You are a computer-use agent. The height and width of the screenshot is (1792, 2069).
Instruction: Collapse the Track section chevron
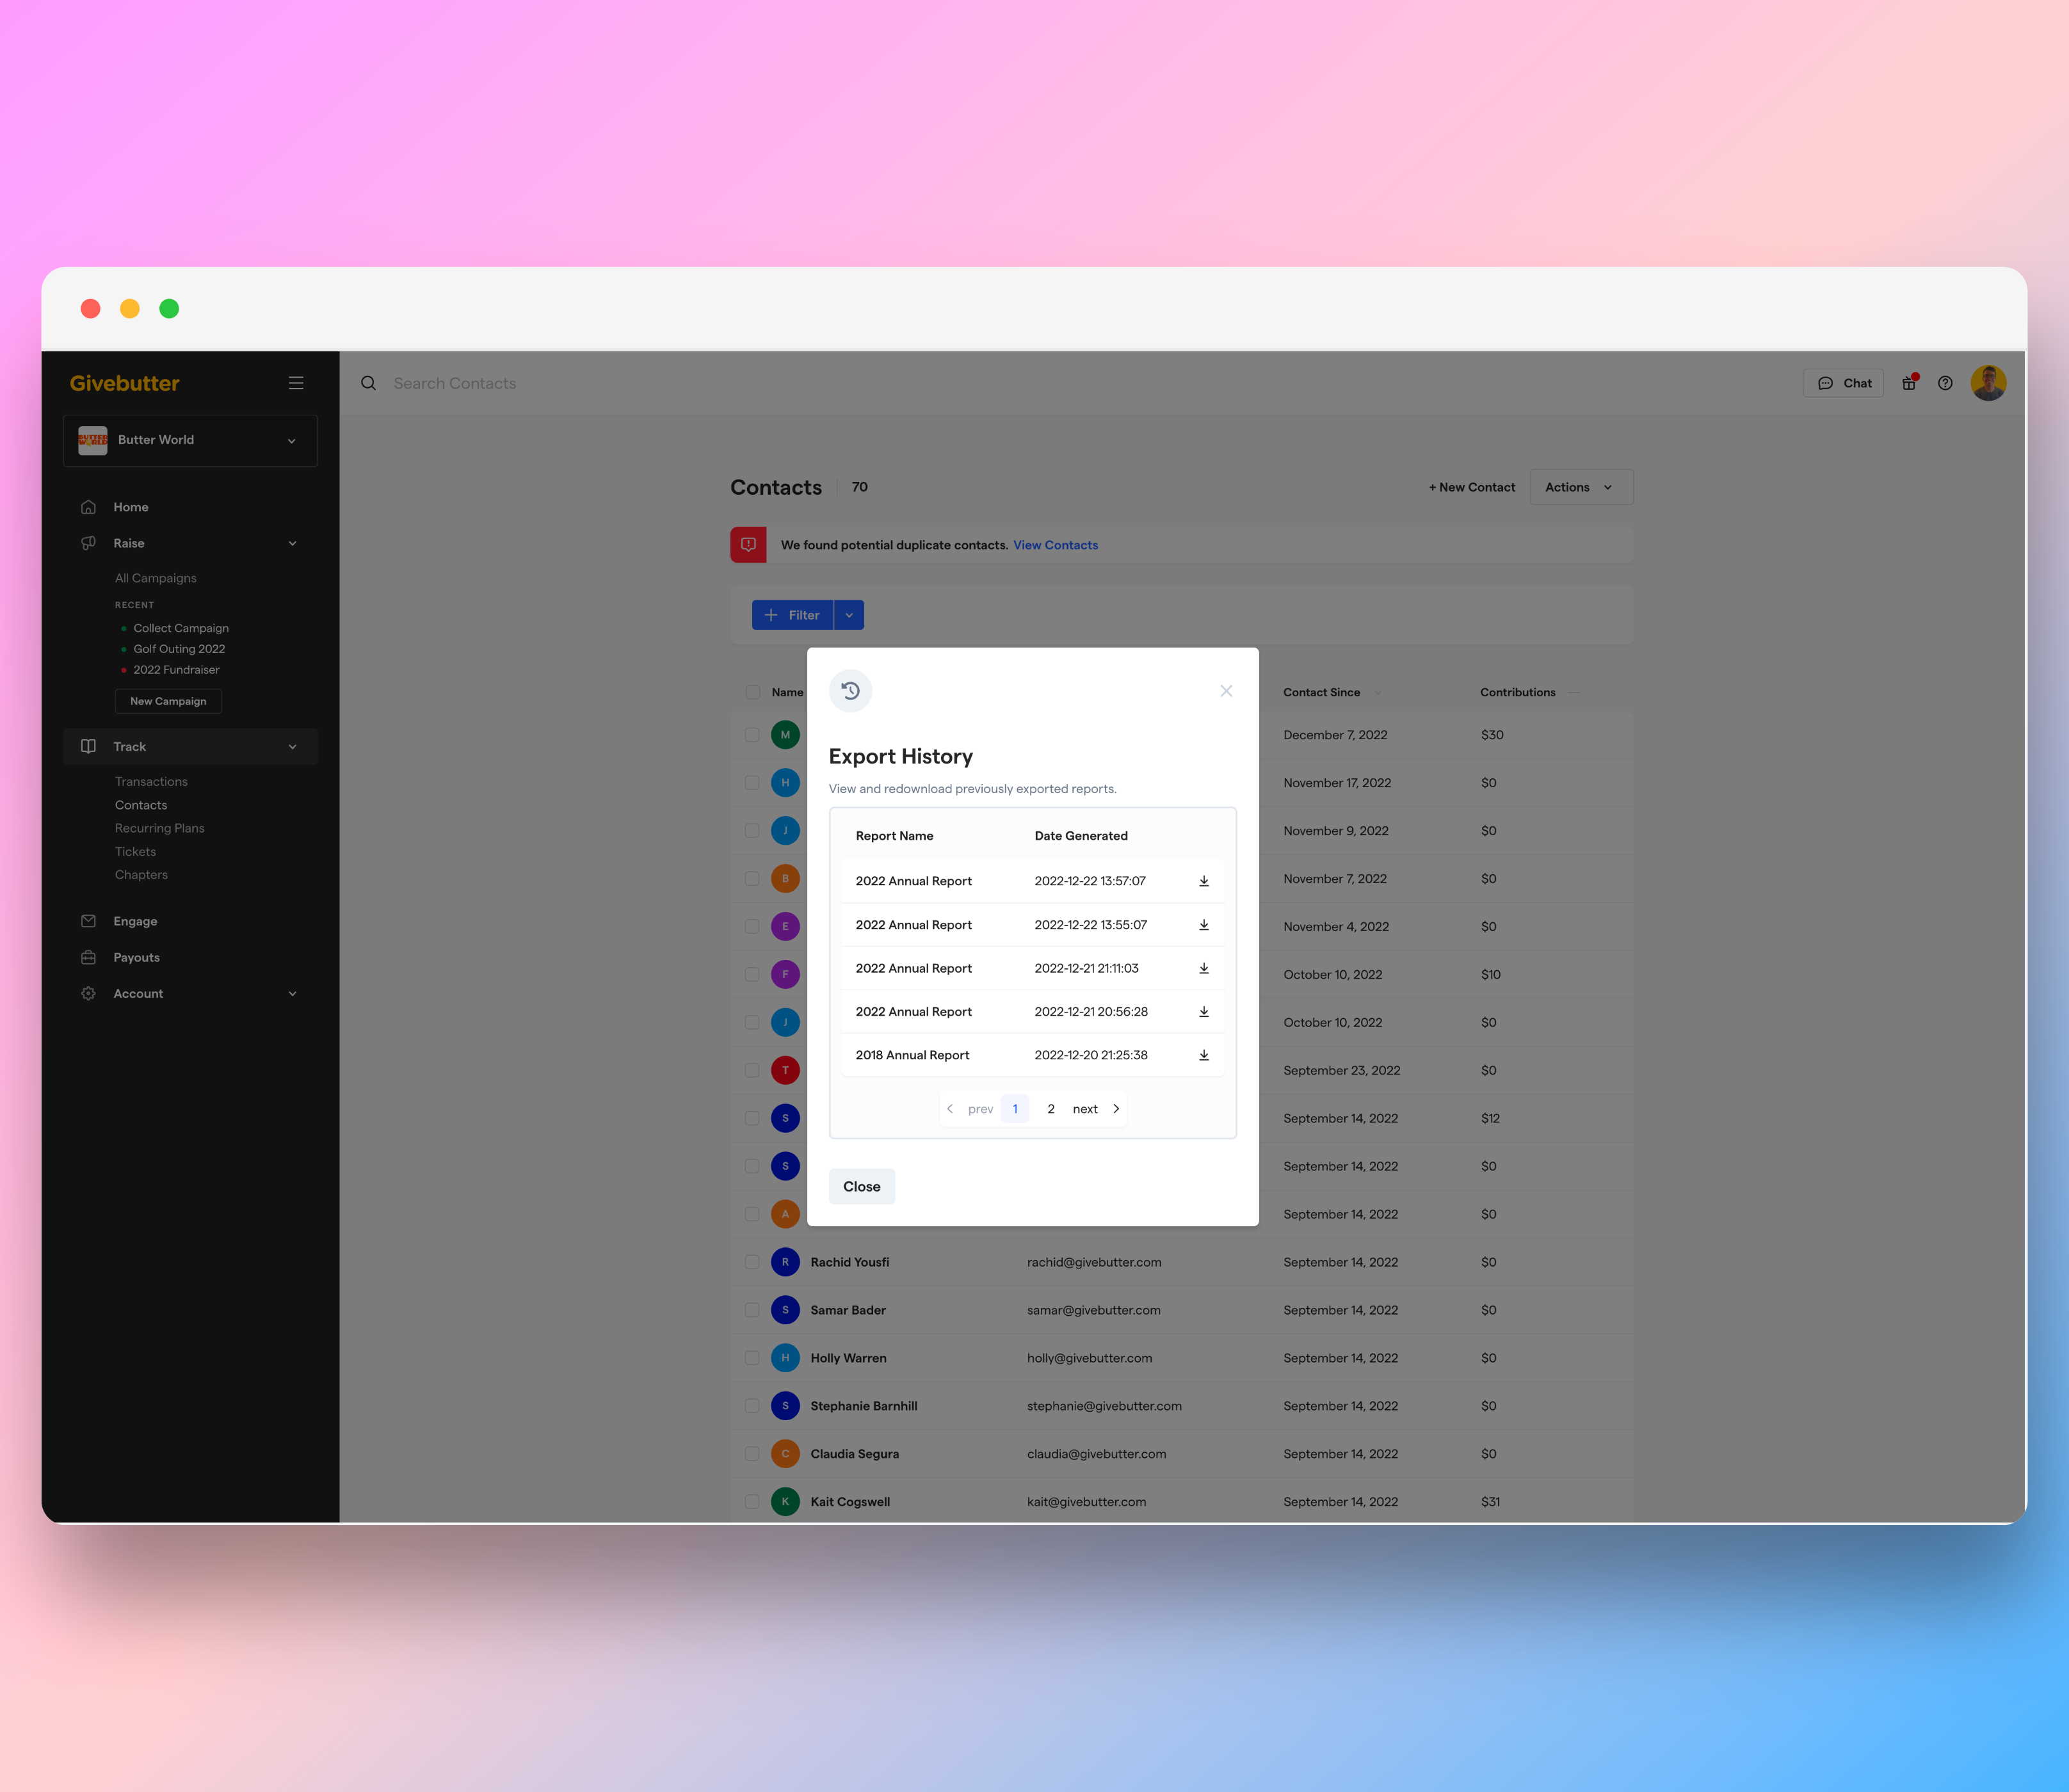[292, 747]
